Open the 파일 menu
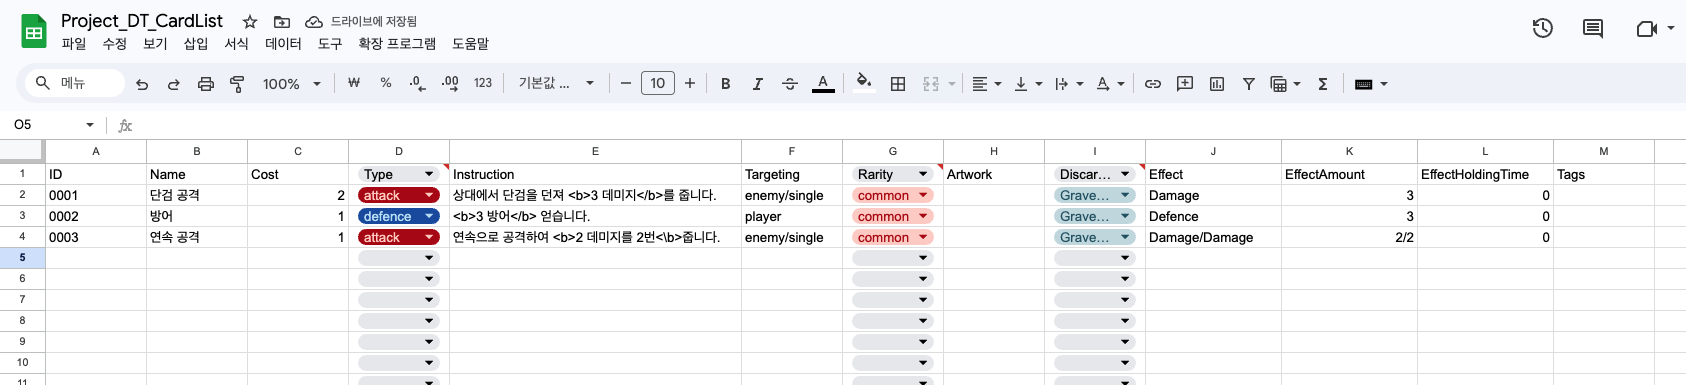 [x=74, y=44]
